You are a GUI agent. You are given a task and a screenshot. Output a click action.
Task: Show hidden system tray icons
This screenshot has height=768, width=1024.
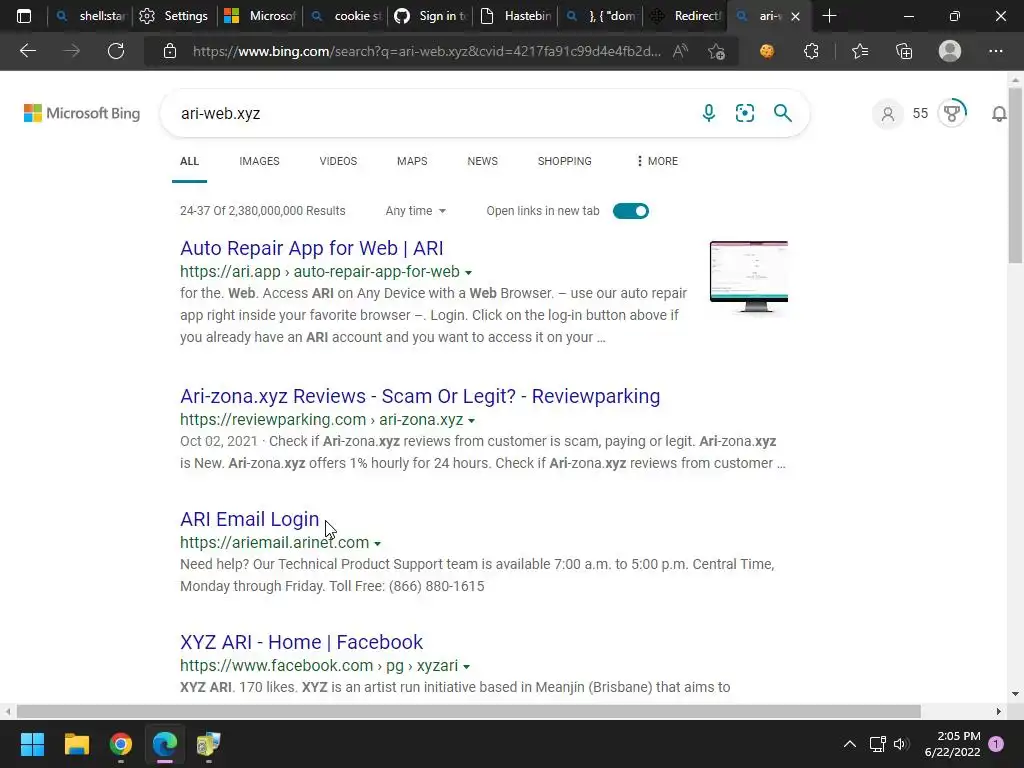tap(850, 744)
